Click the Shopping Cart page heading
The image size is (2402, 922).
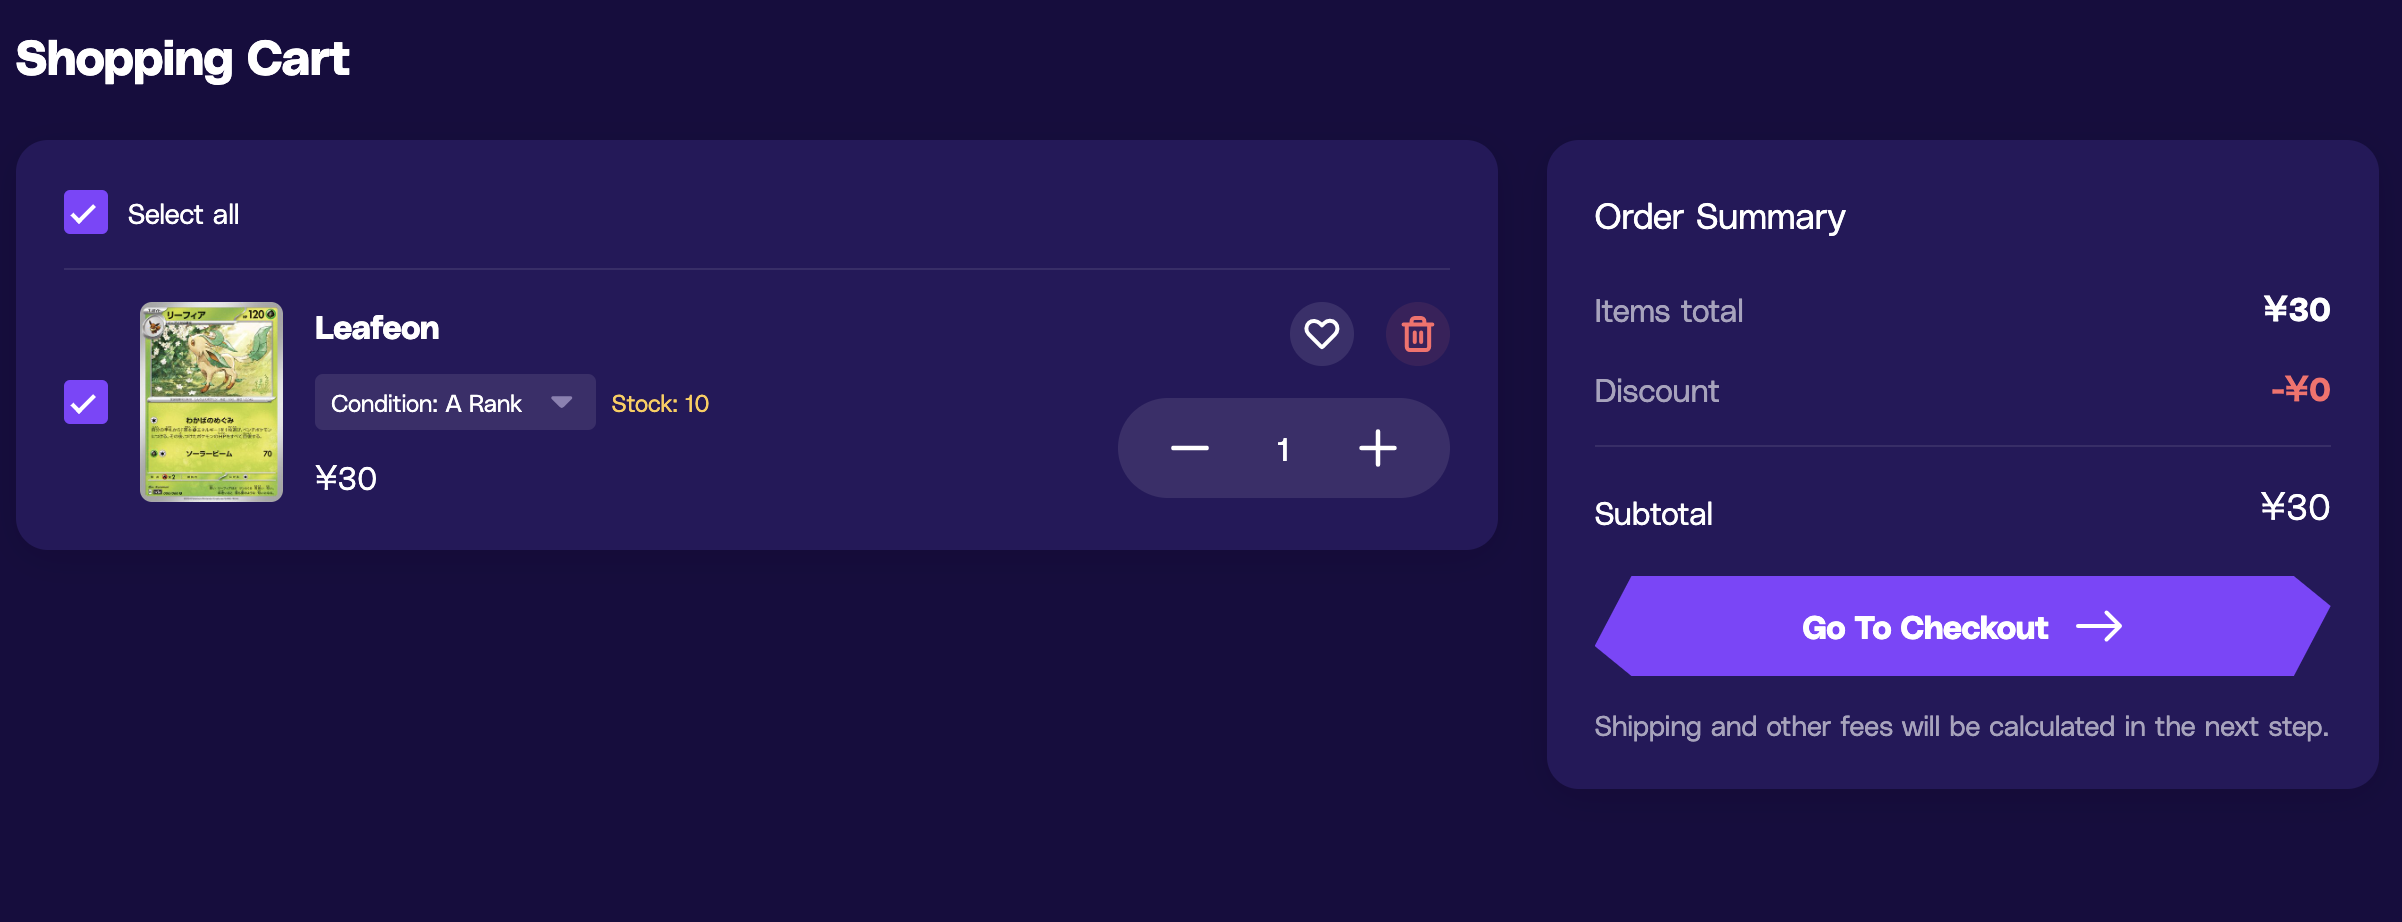[x=183, y=59]
